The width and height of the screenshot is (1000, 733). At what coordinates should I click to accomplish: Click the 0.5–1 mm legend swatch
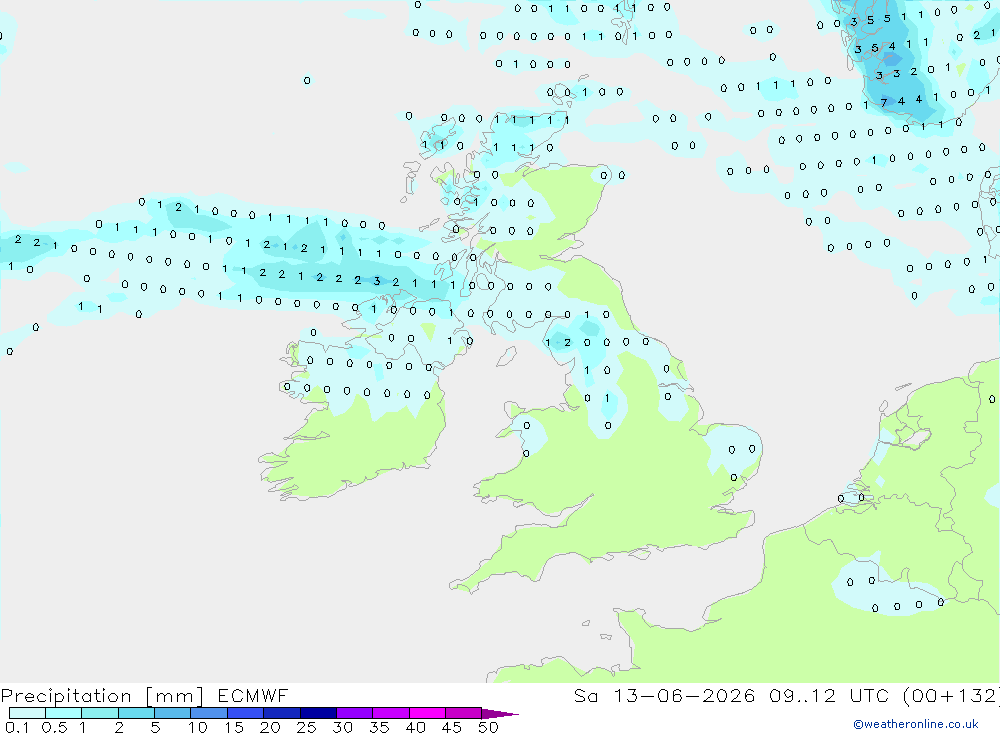pyautogui.click(x=63, y=713)
